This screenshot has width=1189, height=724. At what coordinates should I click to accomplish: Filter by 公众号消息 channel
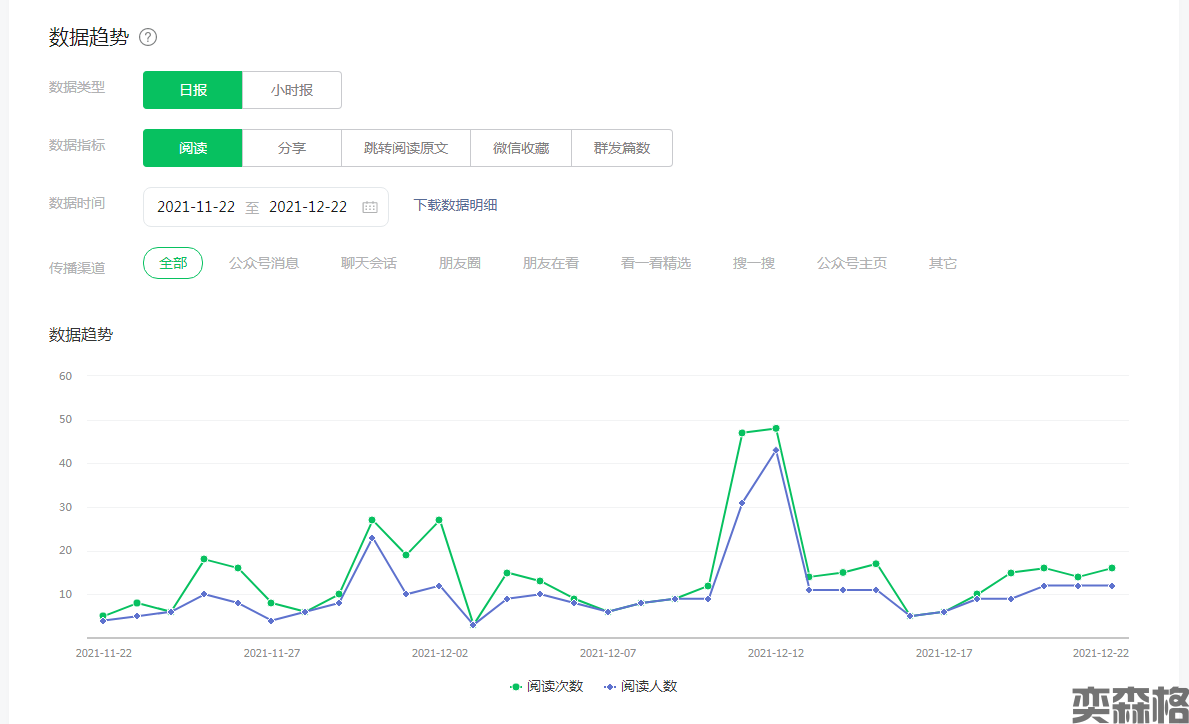(264, 263)
